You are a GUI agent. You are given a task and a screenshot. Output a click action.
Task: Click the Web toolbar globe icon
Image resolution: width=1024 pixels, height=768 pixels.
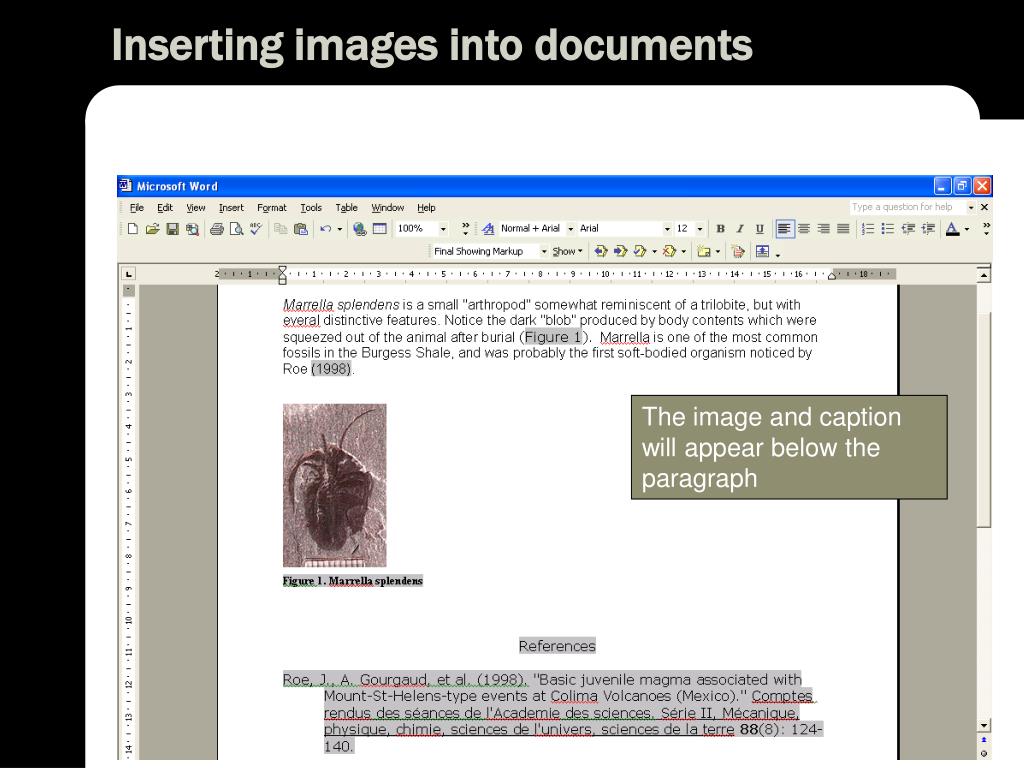coord(359,229)
